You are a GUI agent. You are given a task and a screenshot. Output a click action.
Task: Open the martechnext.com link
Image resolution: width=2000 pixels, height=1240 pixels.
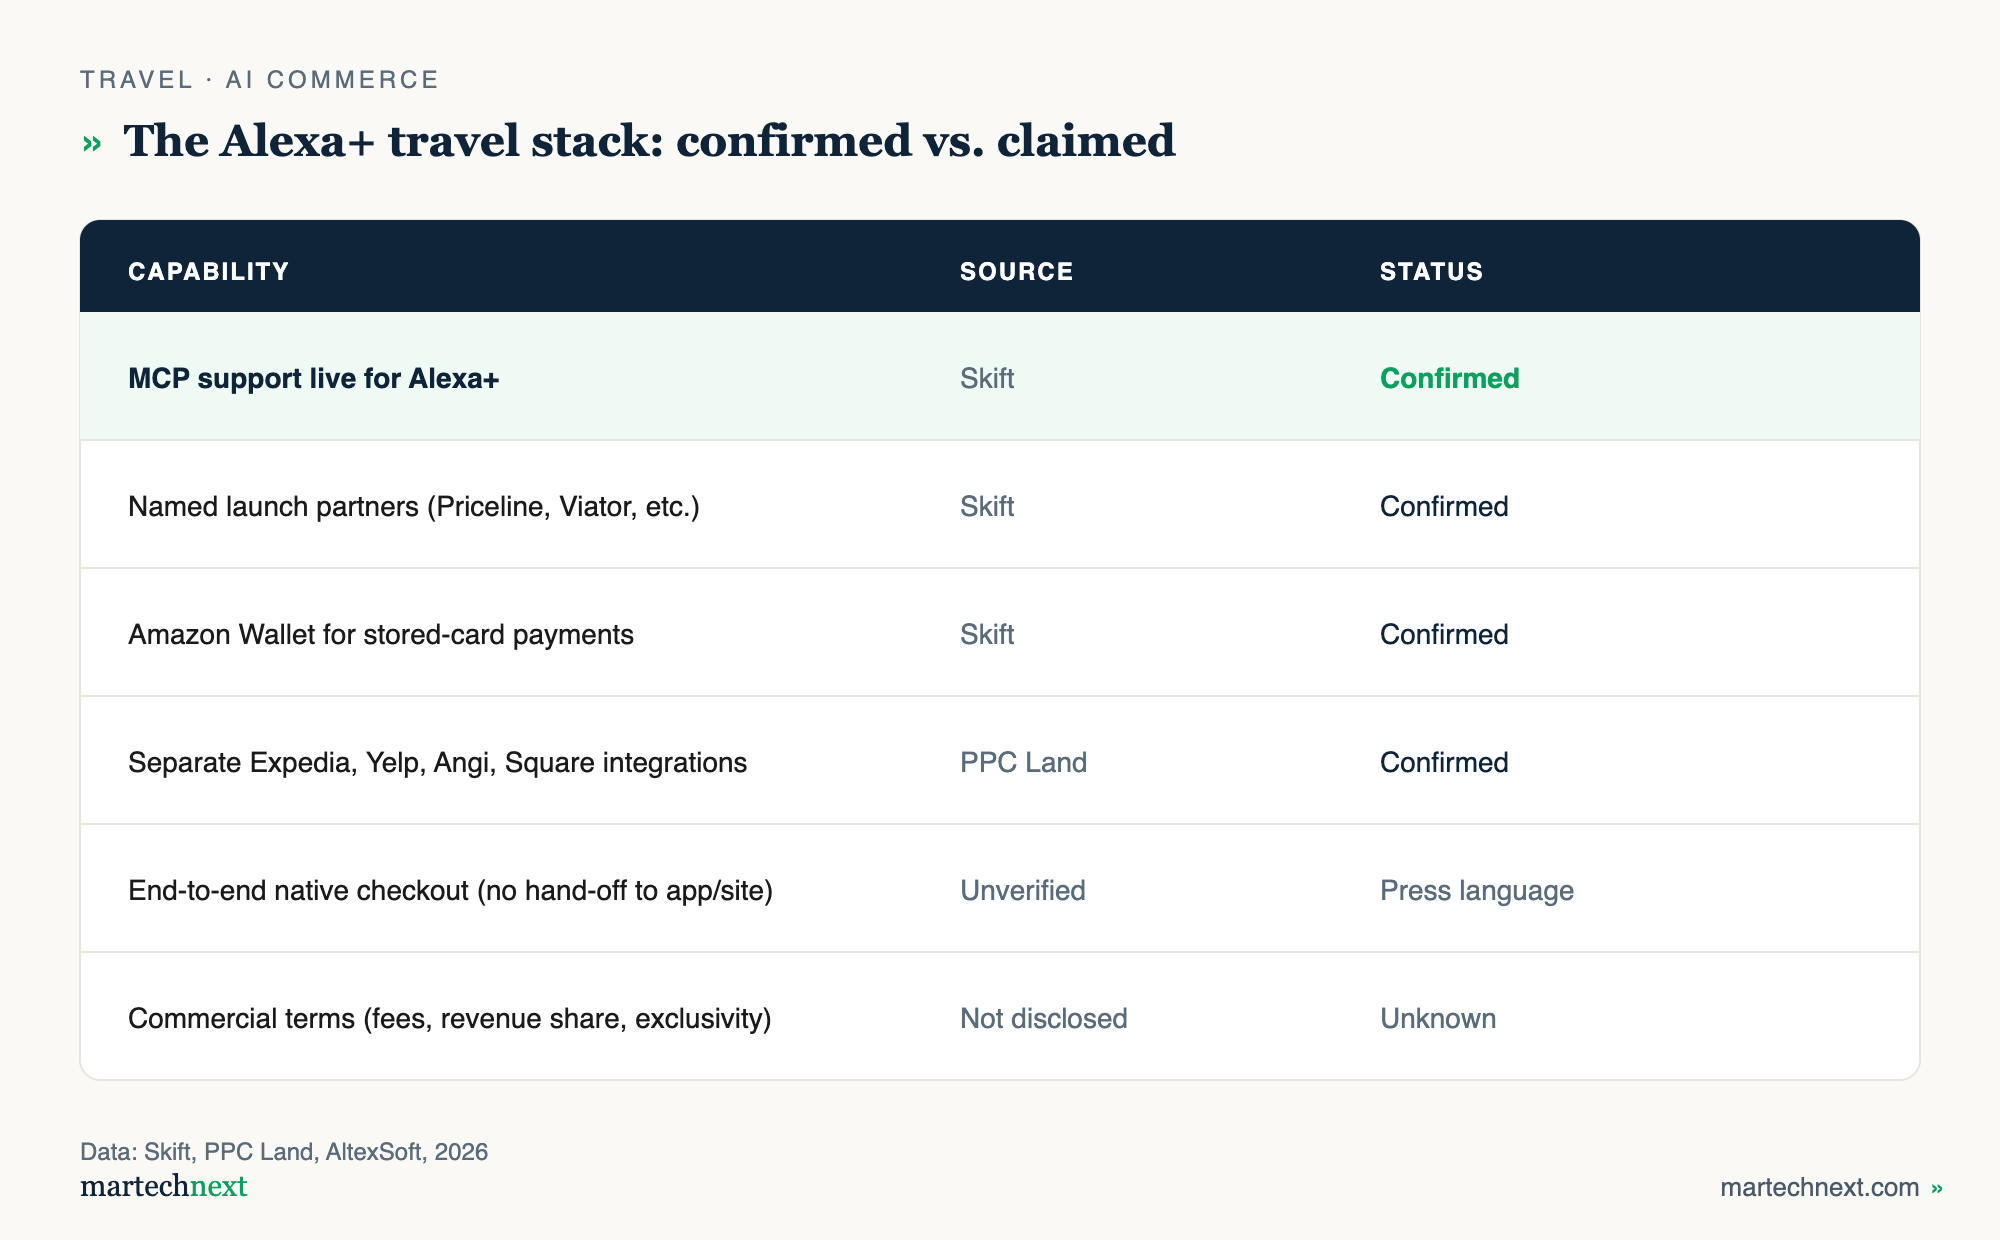tap(1819, 1187)
